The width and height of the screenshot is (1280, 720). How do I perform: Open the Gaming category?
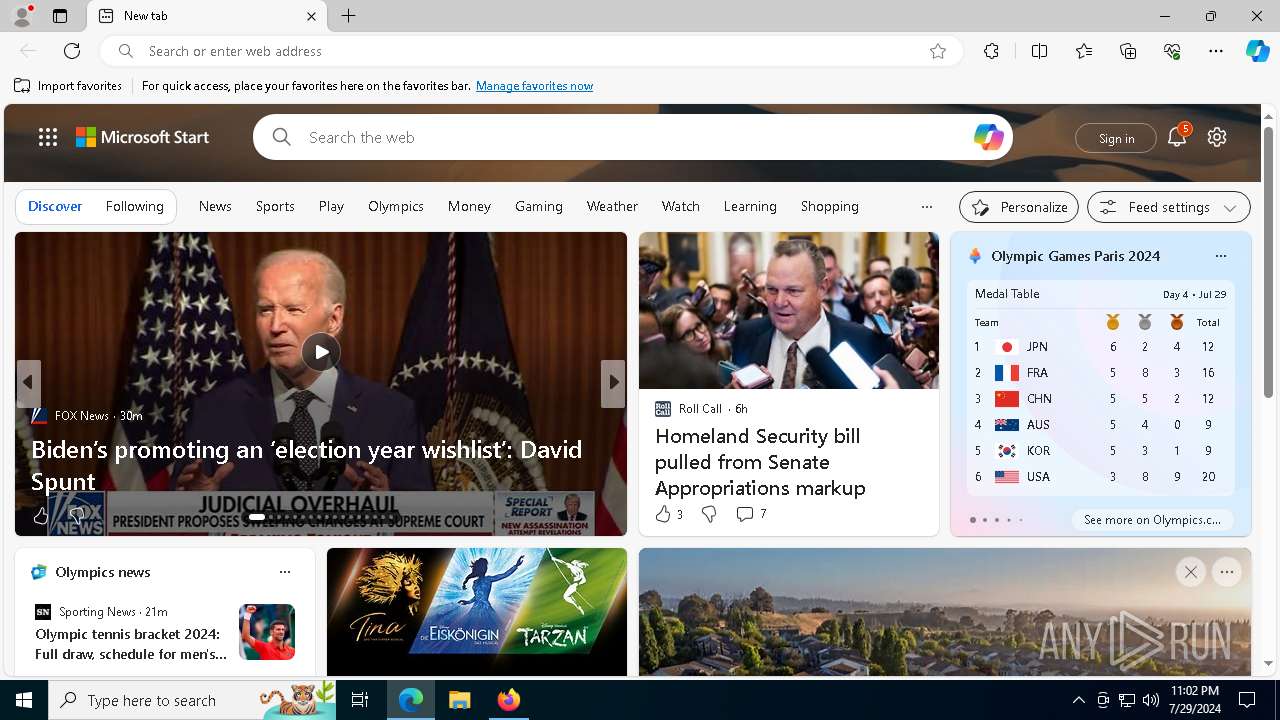tap(539, 206)
